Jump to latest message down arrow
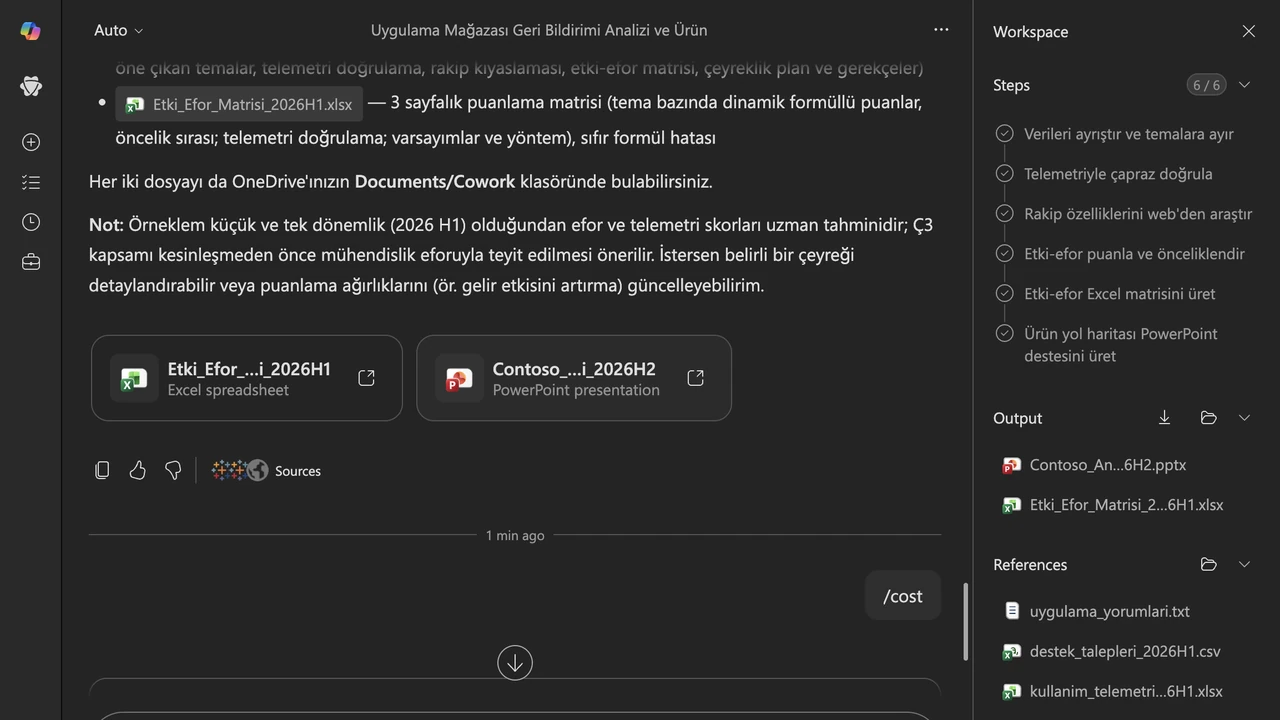Image resolution: width=1280 pixels, height=720 pixels. 515,662
